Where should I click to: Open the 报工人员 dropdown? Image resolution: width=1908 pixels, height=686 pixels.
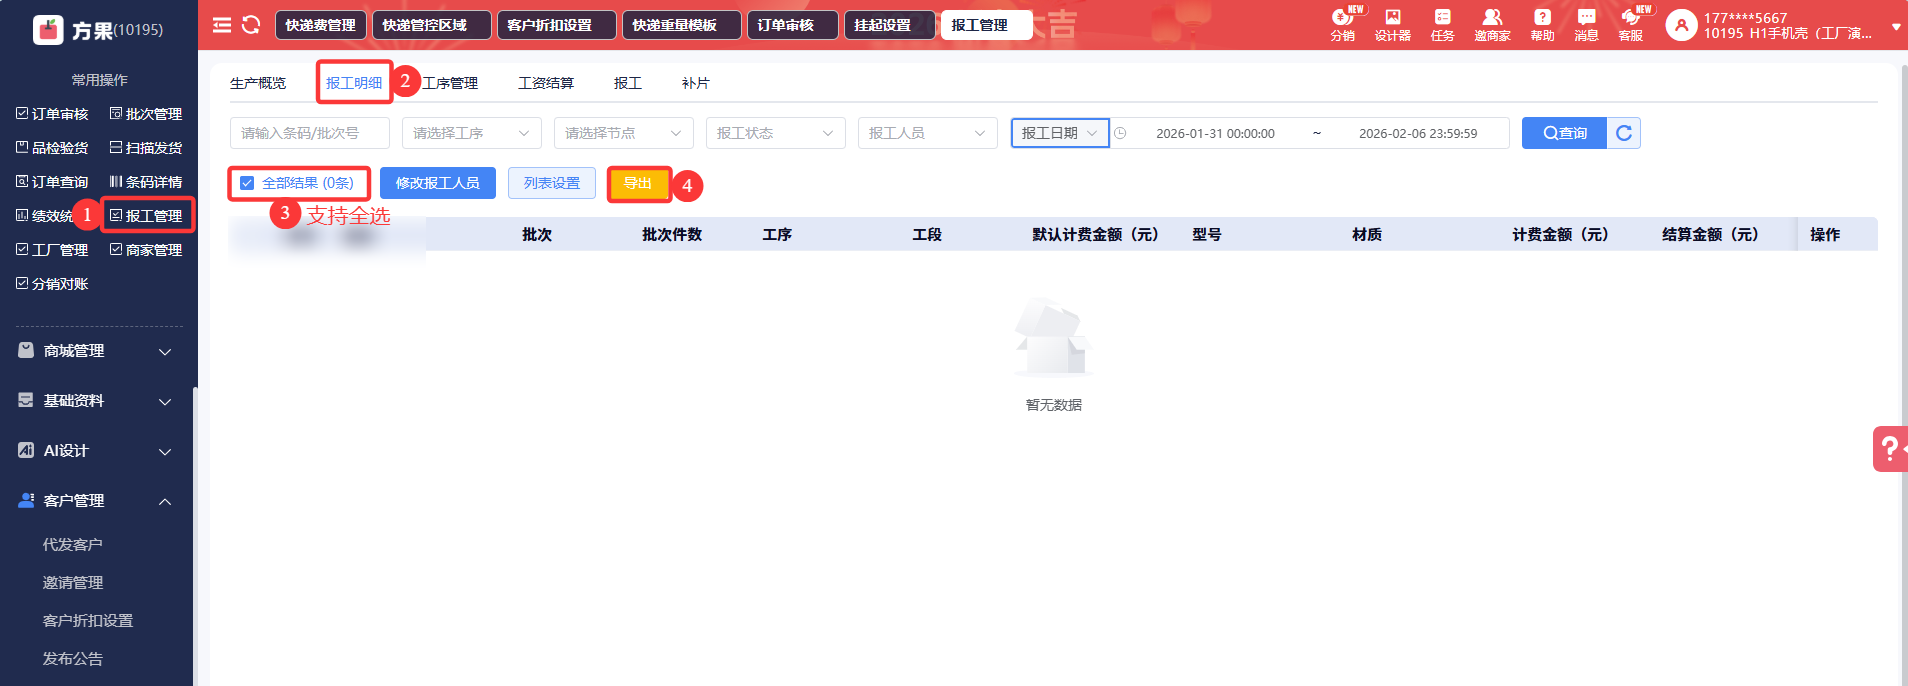click(928, 133)
